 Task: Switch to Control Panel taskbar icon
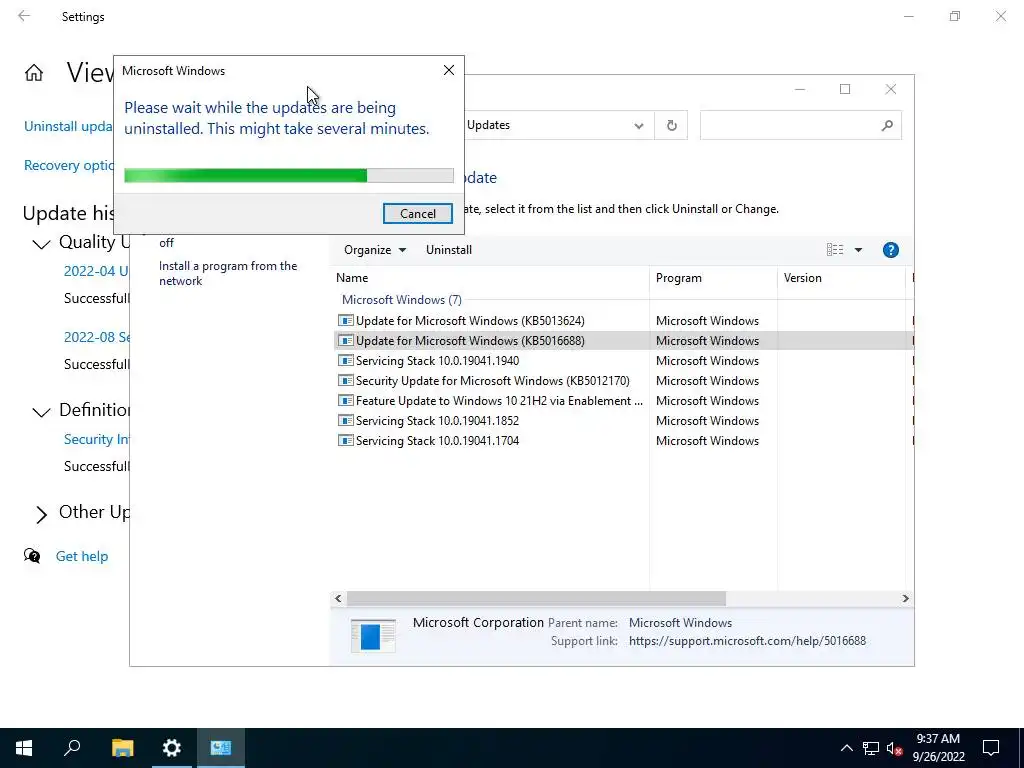coord(221,748)
